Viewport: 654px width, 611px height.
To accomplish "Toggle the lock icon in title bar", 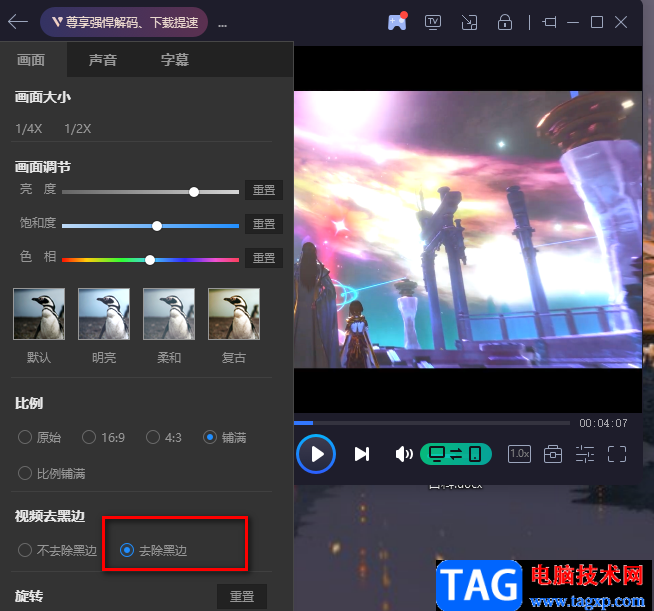I will [x=505, y=22].
